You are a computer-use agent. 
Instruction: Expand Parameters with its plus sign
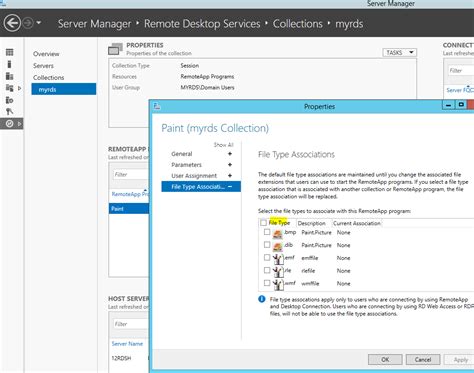(230, 165)
